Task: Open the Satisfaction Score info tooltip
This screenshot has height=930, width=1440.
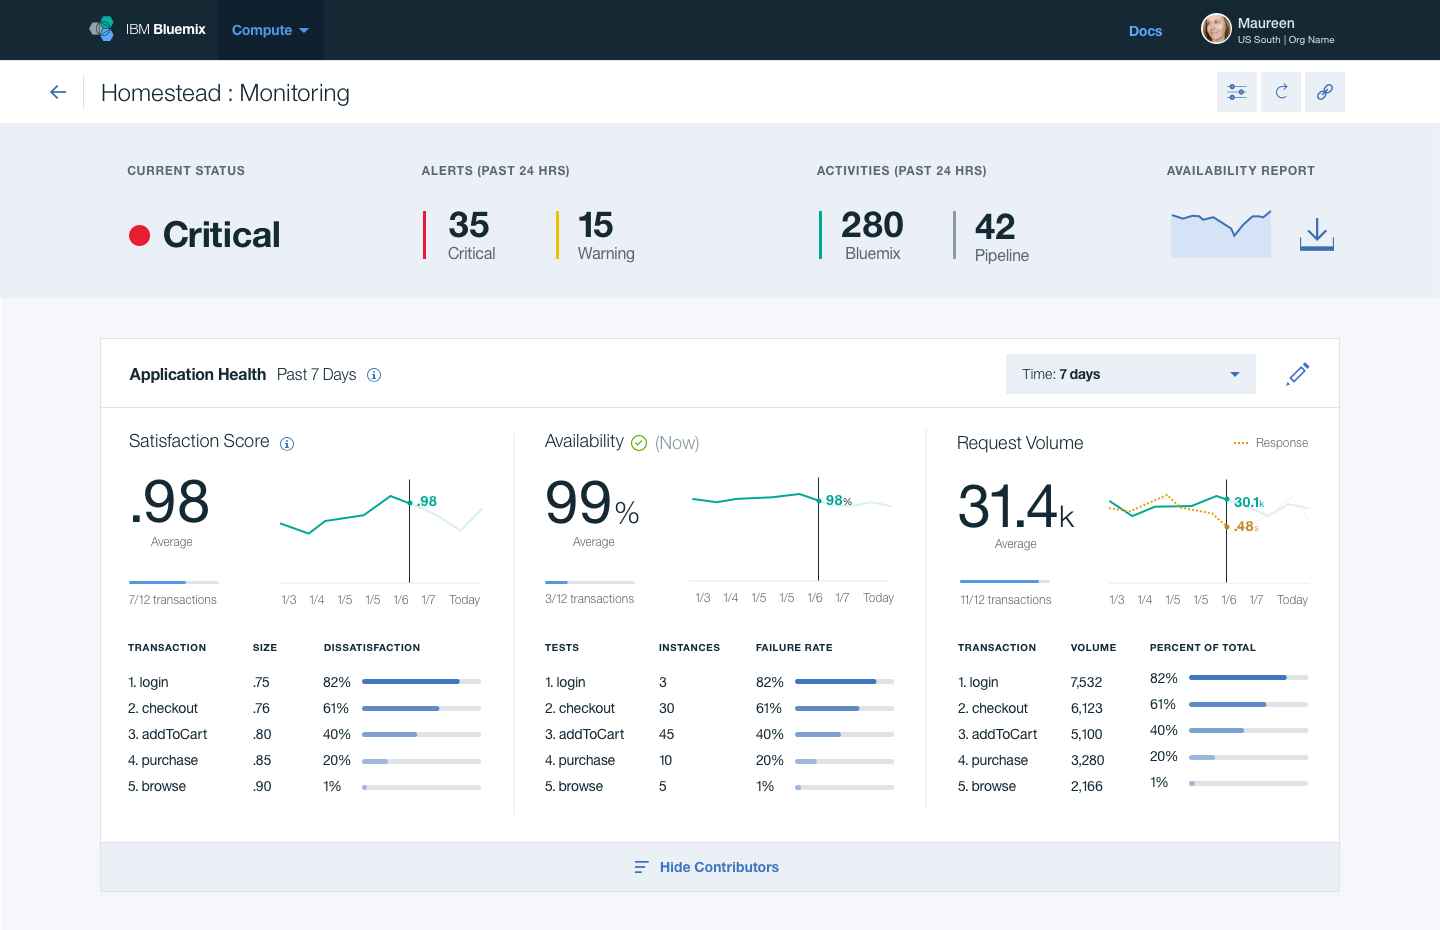Action: (287, 443)
